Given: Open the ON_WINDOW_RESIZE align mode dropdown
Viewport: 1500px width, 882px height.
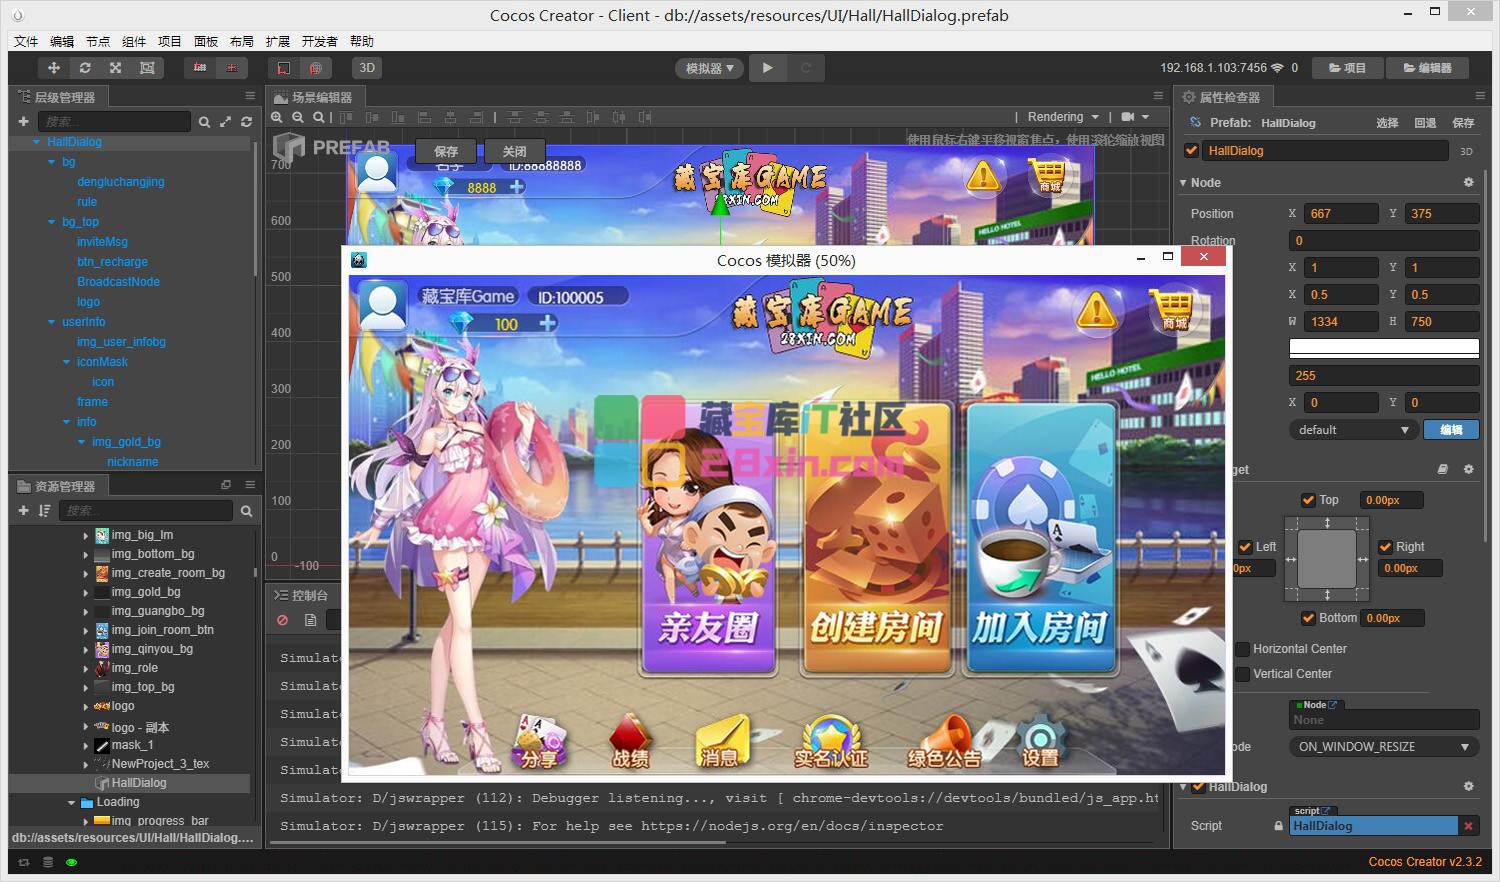Looking at the screenshot, I should (x=1383, y=747).
